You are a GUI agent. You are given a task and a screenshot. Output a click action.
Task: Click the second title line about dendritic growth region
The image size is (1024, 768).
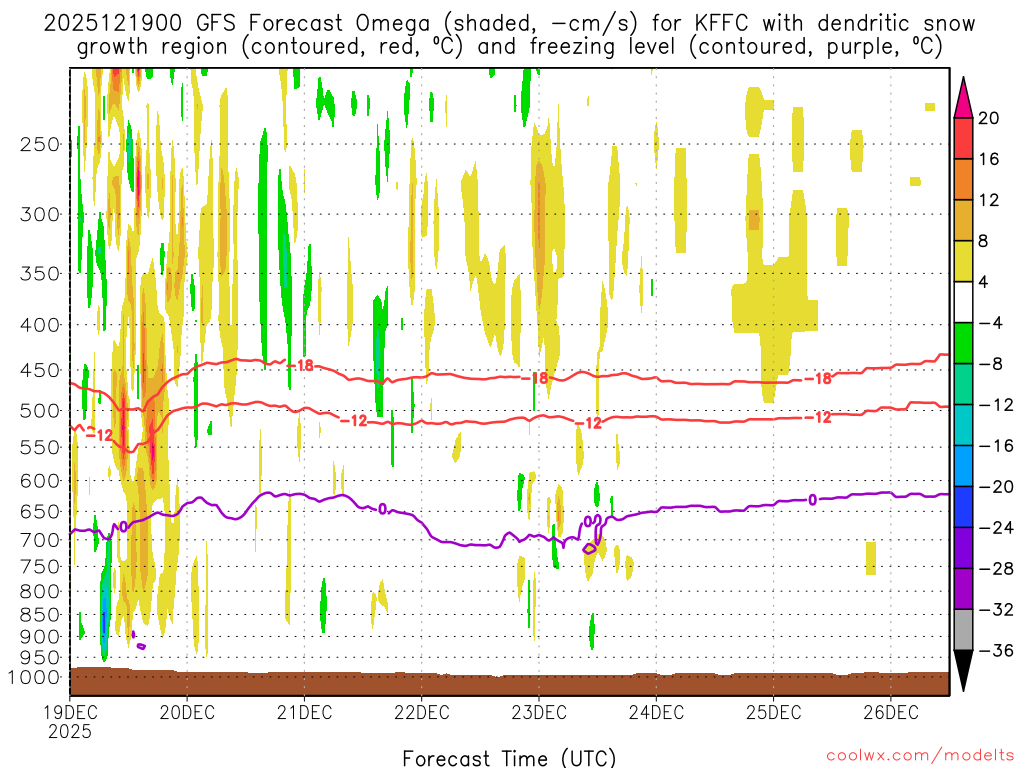pyautogui.click(x=509, y=47)
